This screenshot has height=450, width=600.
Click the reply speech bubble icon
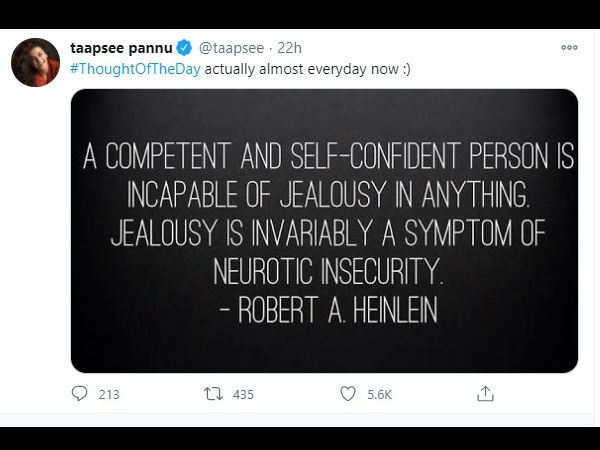coord(80,394)
